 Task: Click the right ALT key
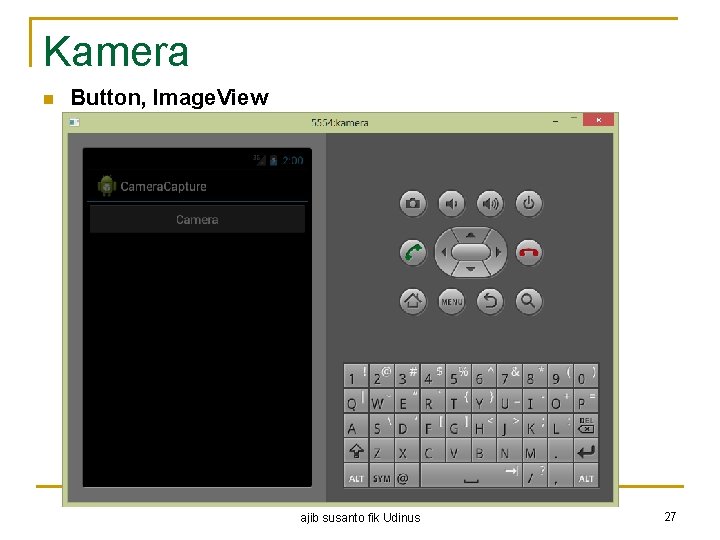(586, 476)
